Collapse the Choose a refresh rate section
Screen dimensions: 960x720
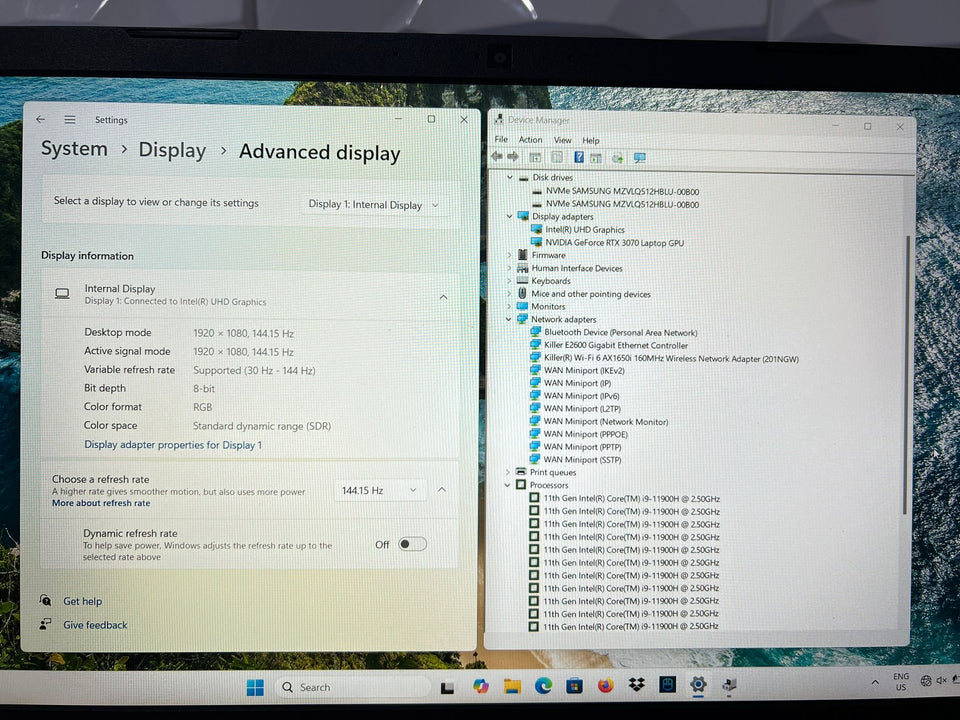coord(441,490)
